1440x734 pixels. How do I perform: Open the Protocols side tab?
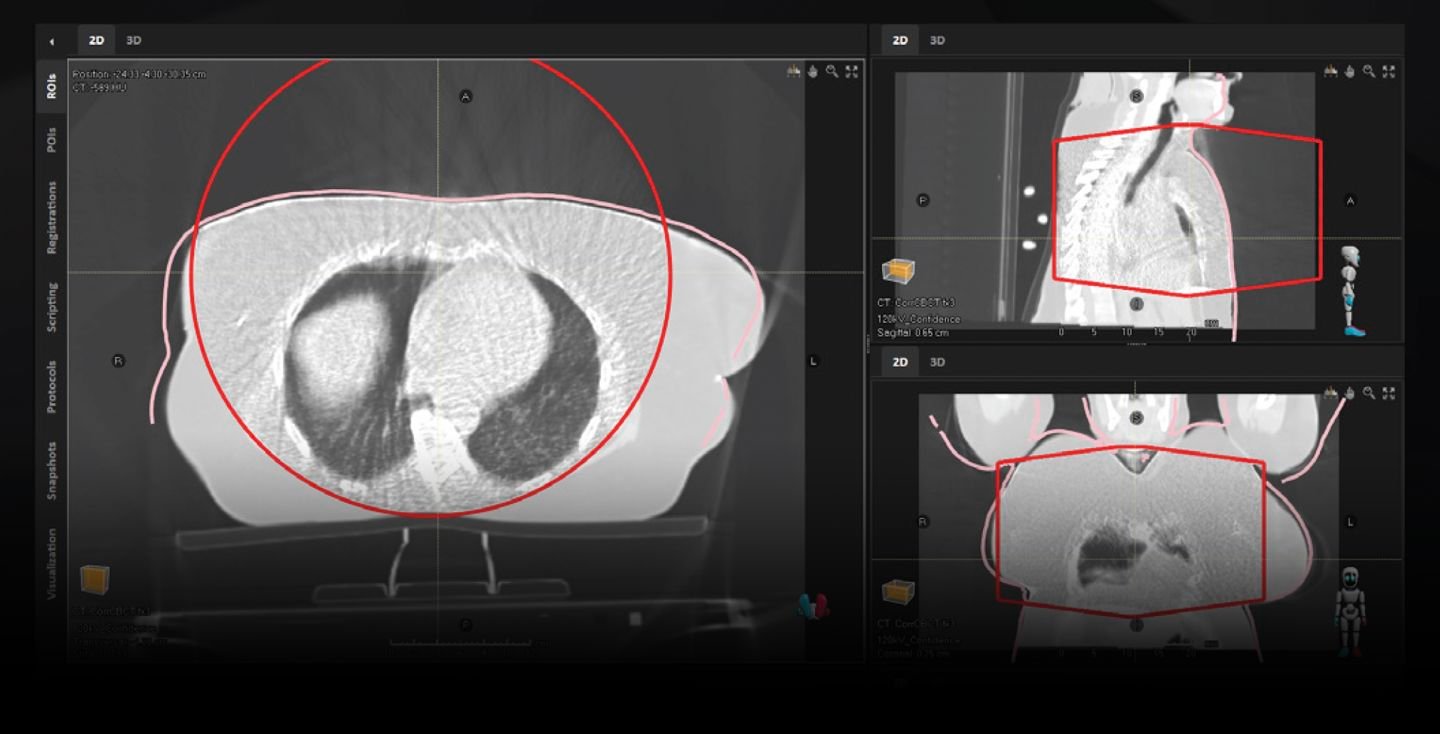52,387
